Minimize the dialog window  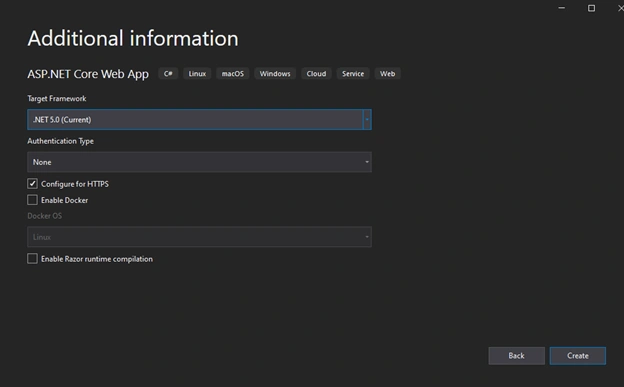(562, 8)
